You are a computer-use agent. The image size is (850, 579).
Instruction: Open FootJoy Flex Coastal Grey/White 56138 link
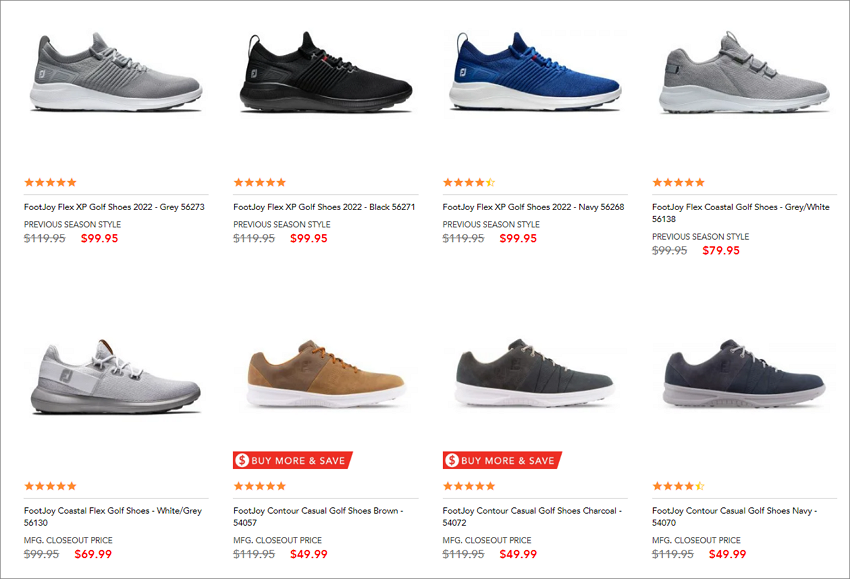click(740, 213)
